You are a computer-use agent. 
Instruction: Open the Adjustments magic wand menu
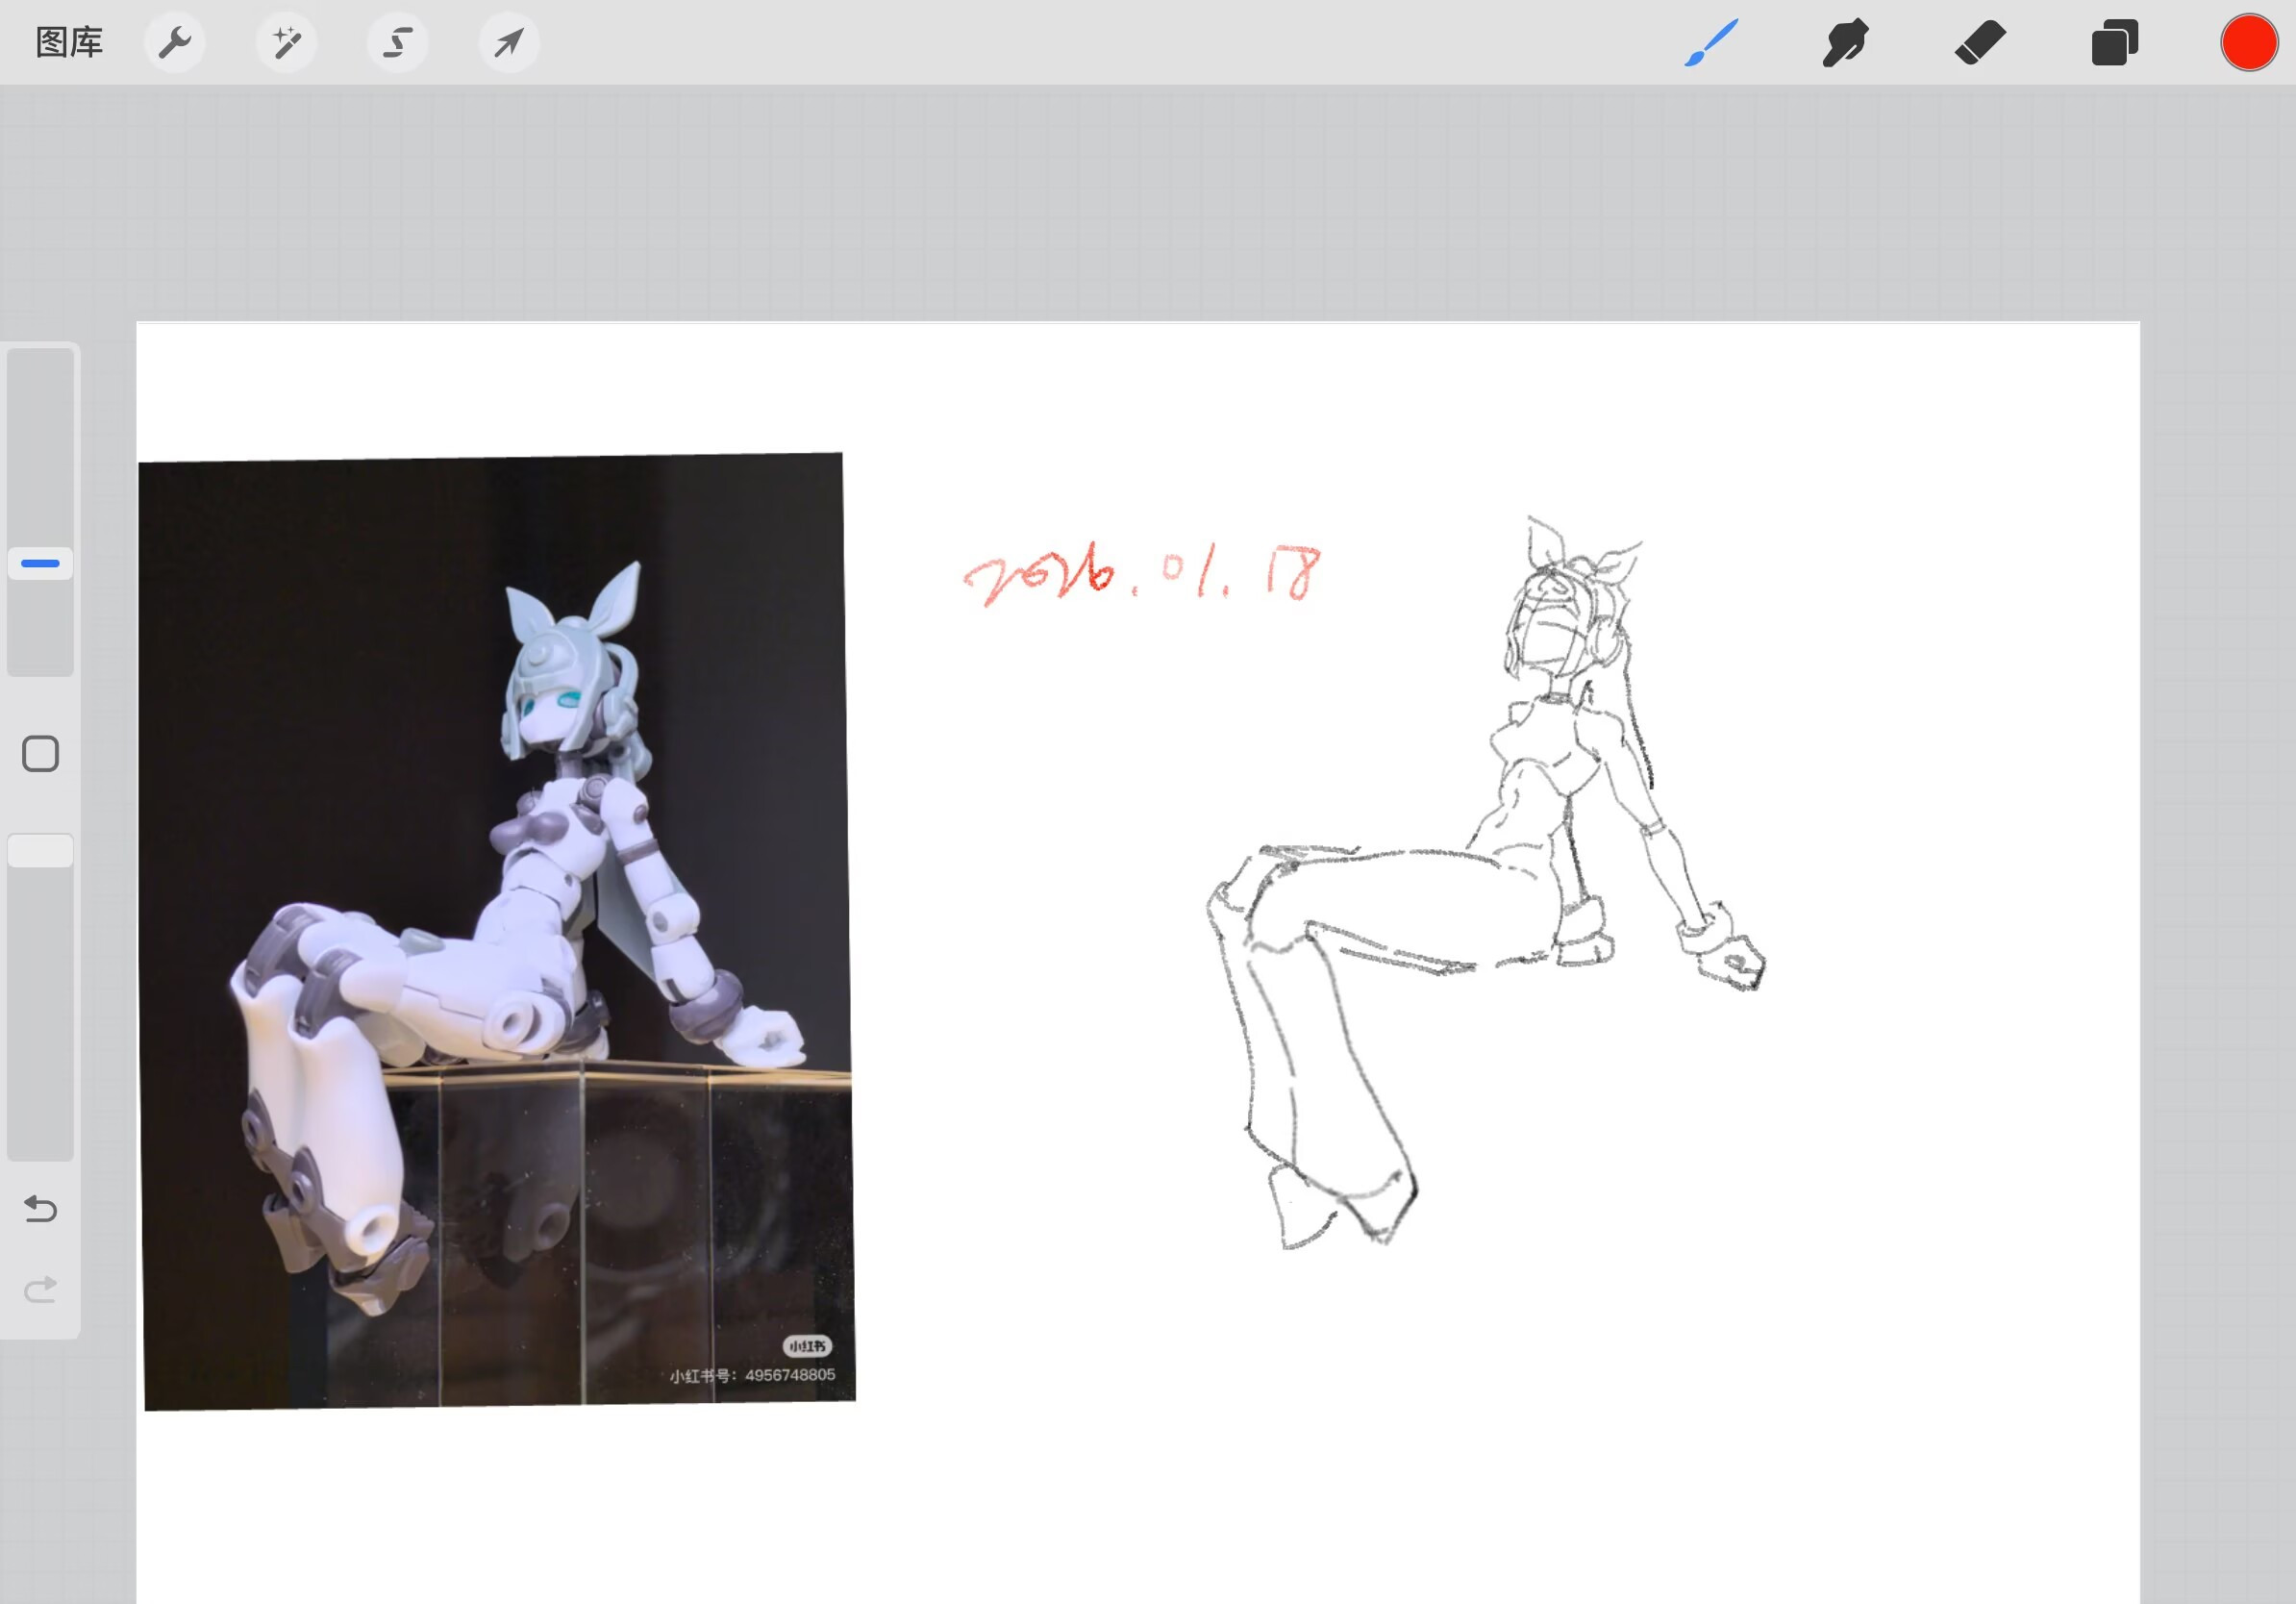(x=287, y=43)
